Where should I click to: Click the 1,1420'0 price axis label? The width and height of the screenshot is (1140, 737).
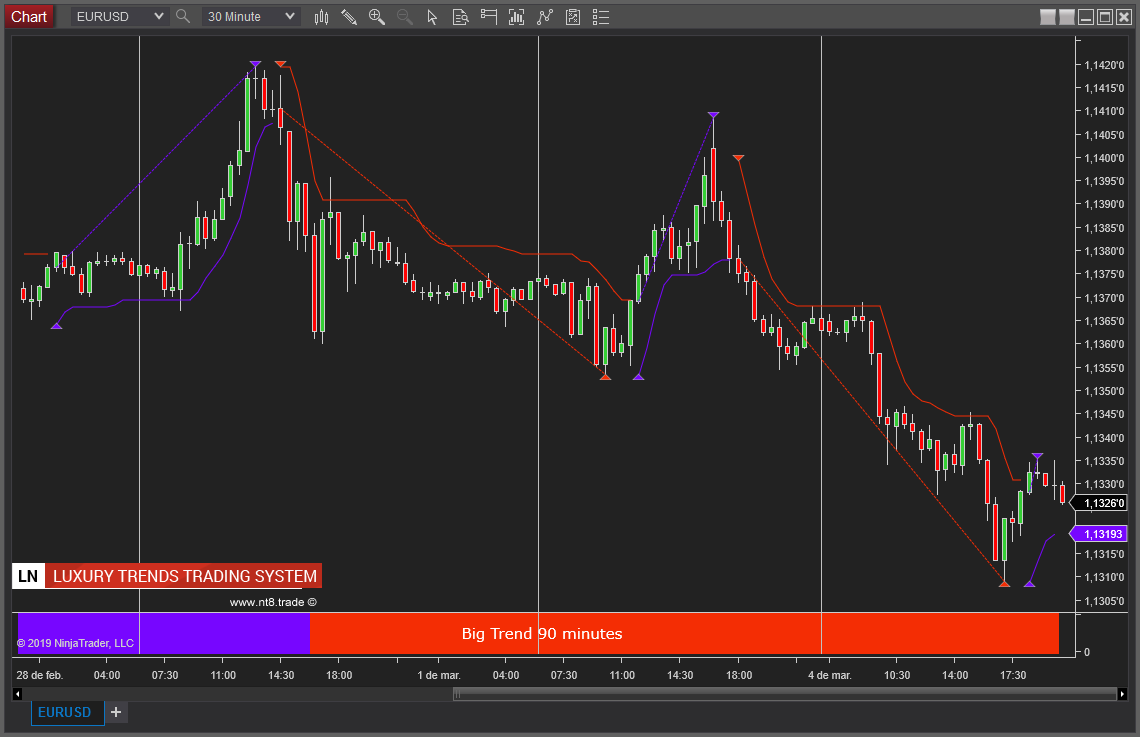1104,65
